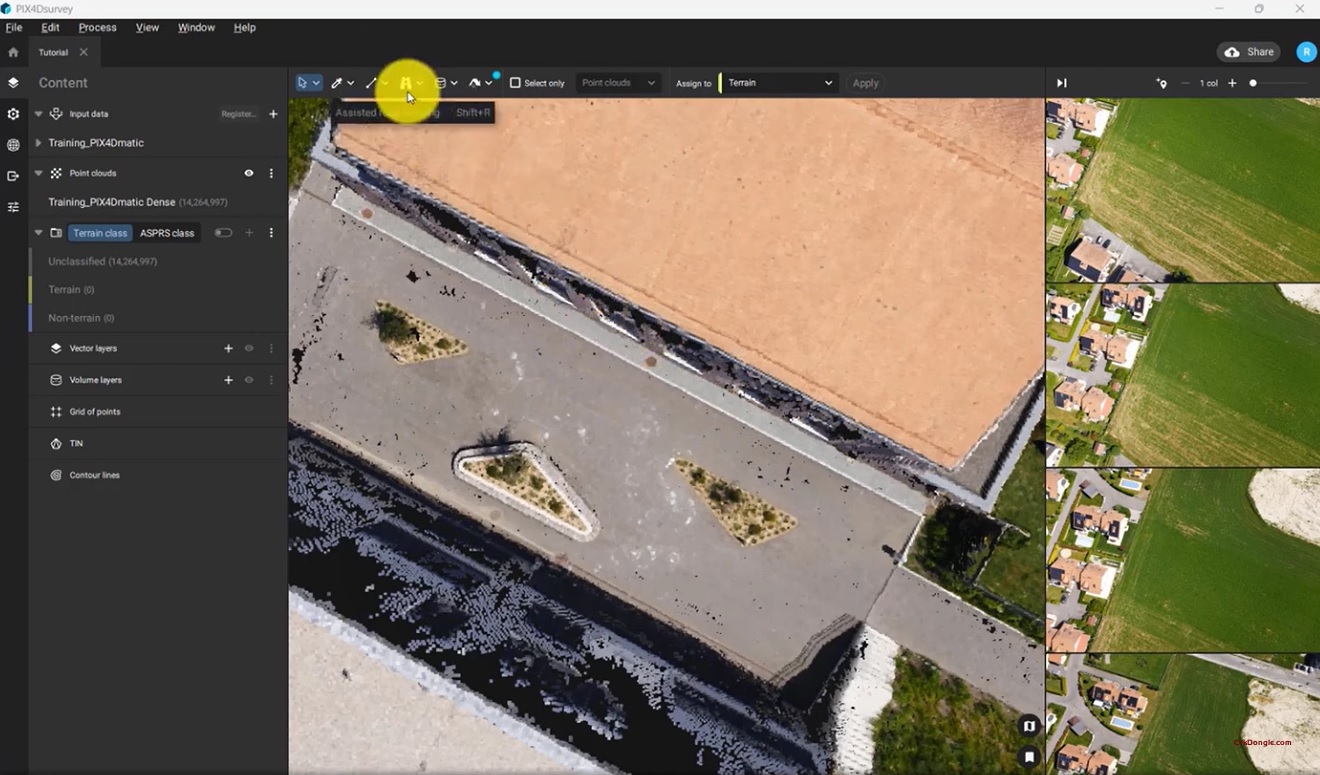The width and height of the screenshot is (1320, 775).
Task: Adjust the image size slider handle
Action: [1253, 83]
